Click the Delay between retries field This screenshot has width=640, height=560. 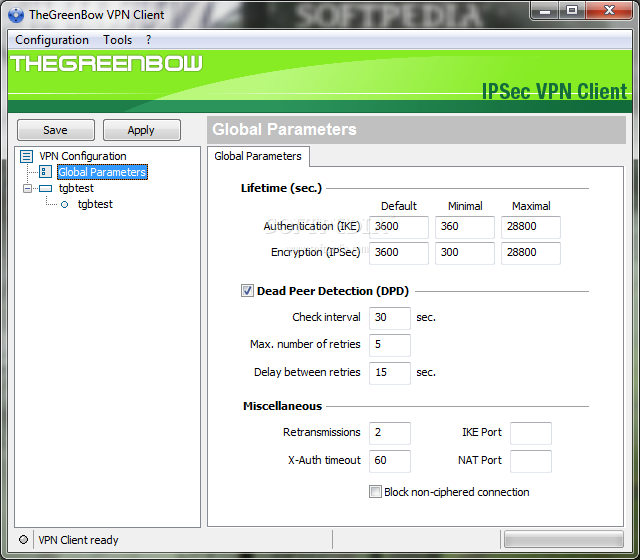(390, 373)
